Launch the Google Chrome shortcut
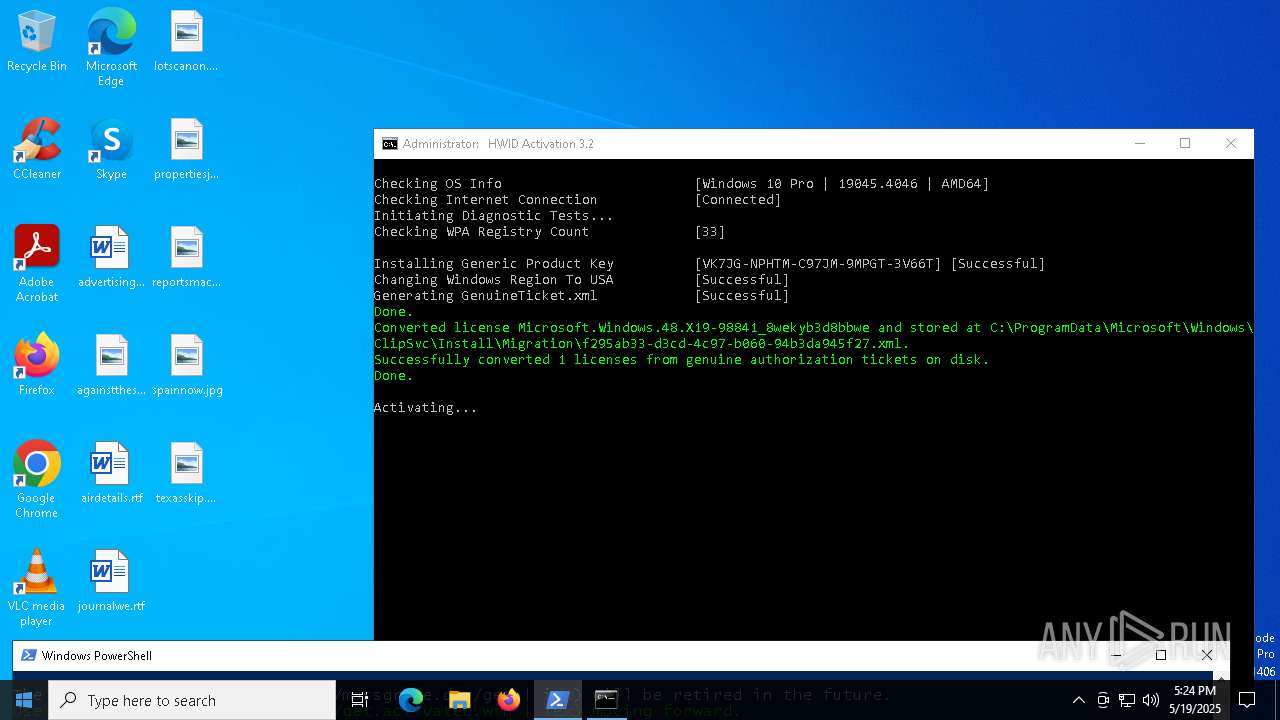 point(37,480)
